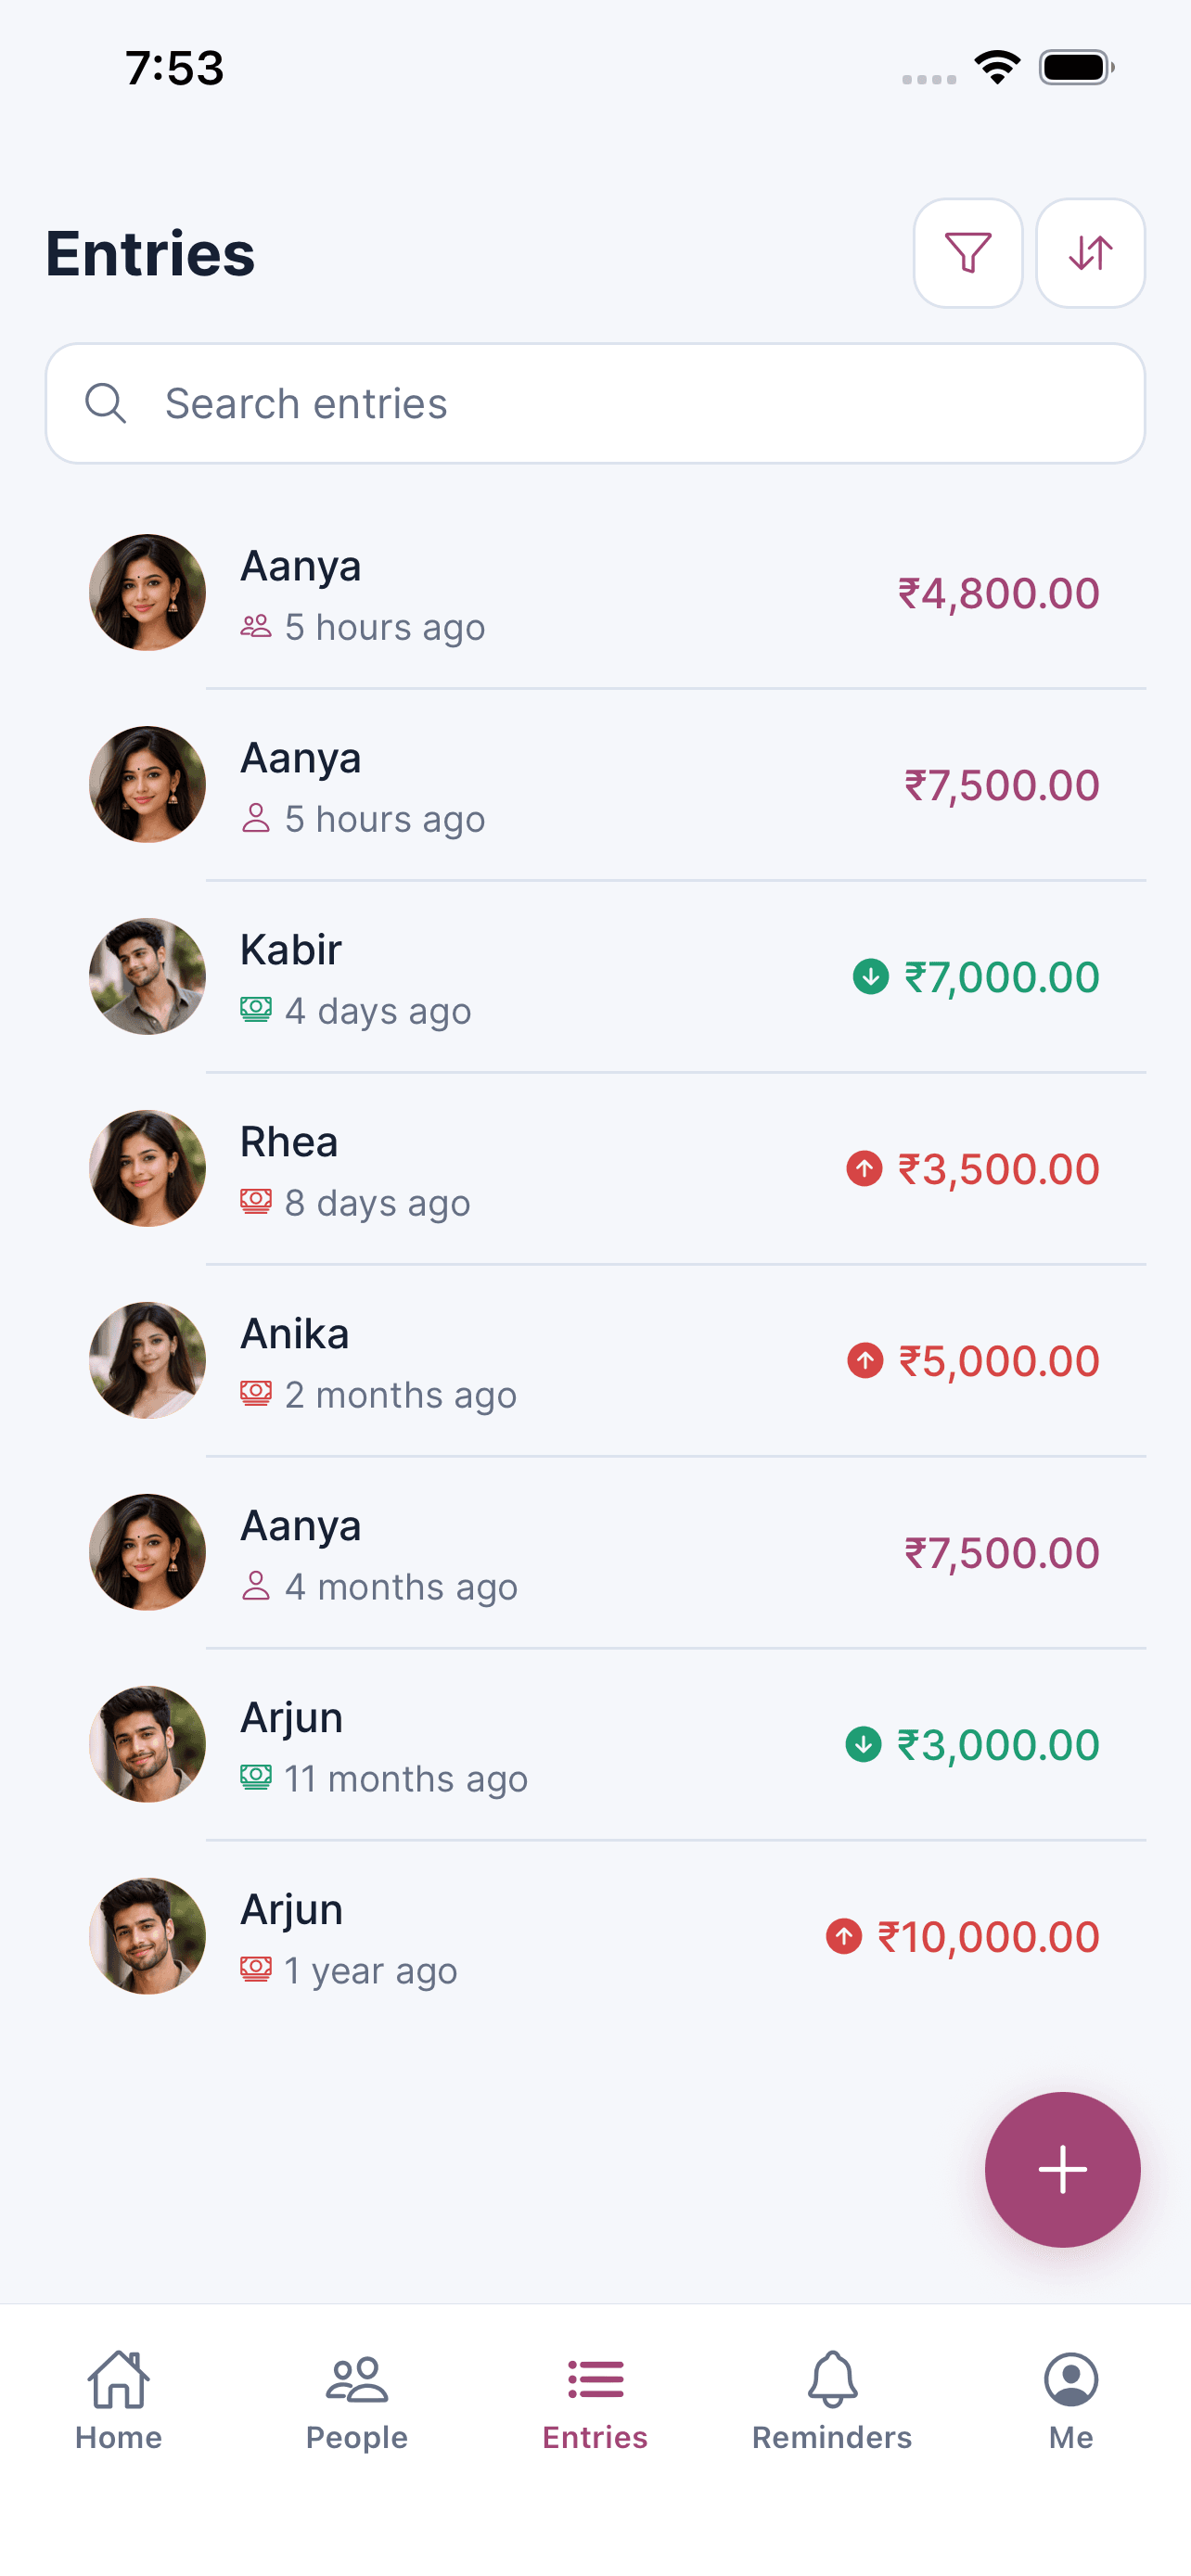1191x2576 pixels.
Task: Tap Arjun's avatar on the 1 year ago entry
Action: (x=148, y=1937)
